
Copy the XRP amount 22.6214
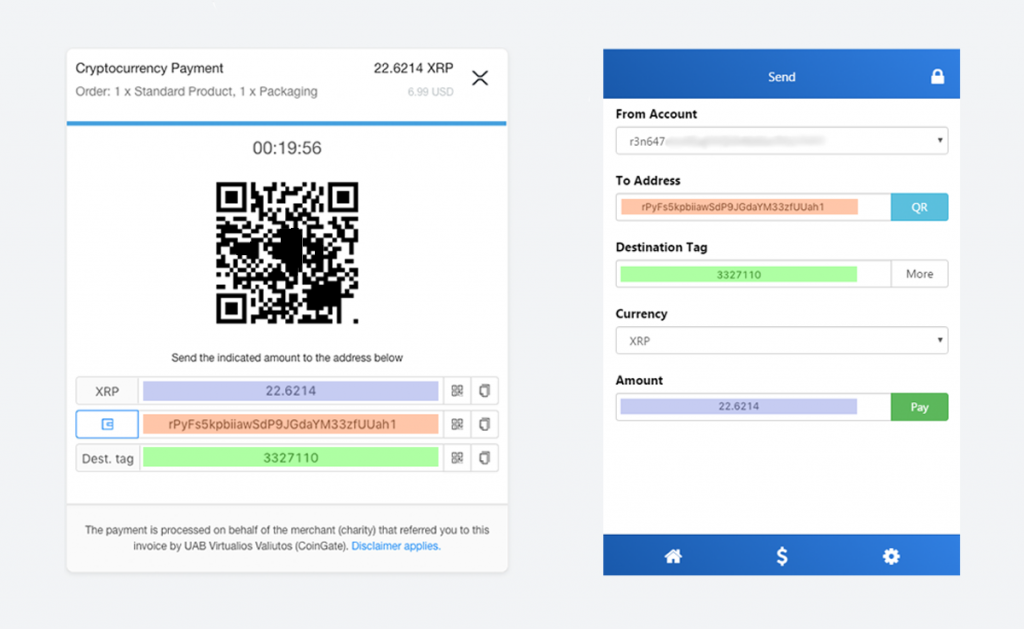(x=485, y=391)
